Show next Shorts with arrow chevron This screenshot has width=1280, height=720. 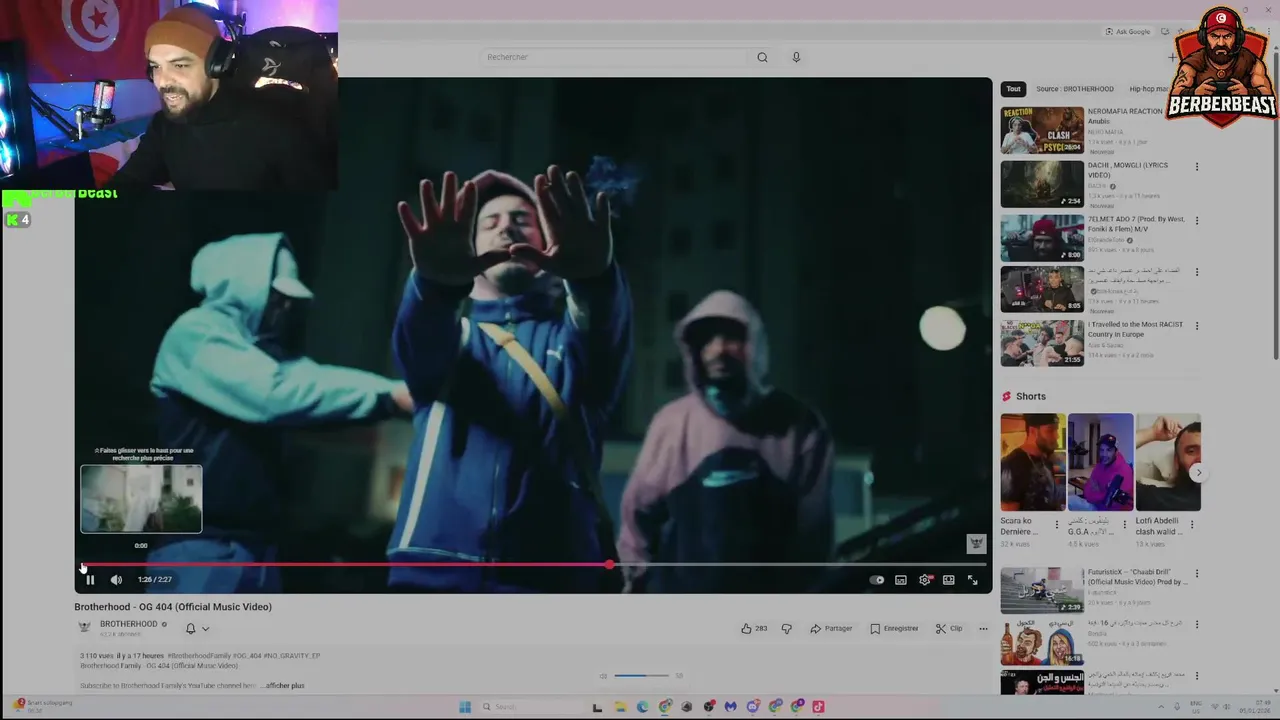1198,473
